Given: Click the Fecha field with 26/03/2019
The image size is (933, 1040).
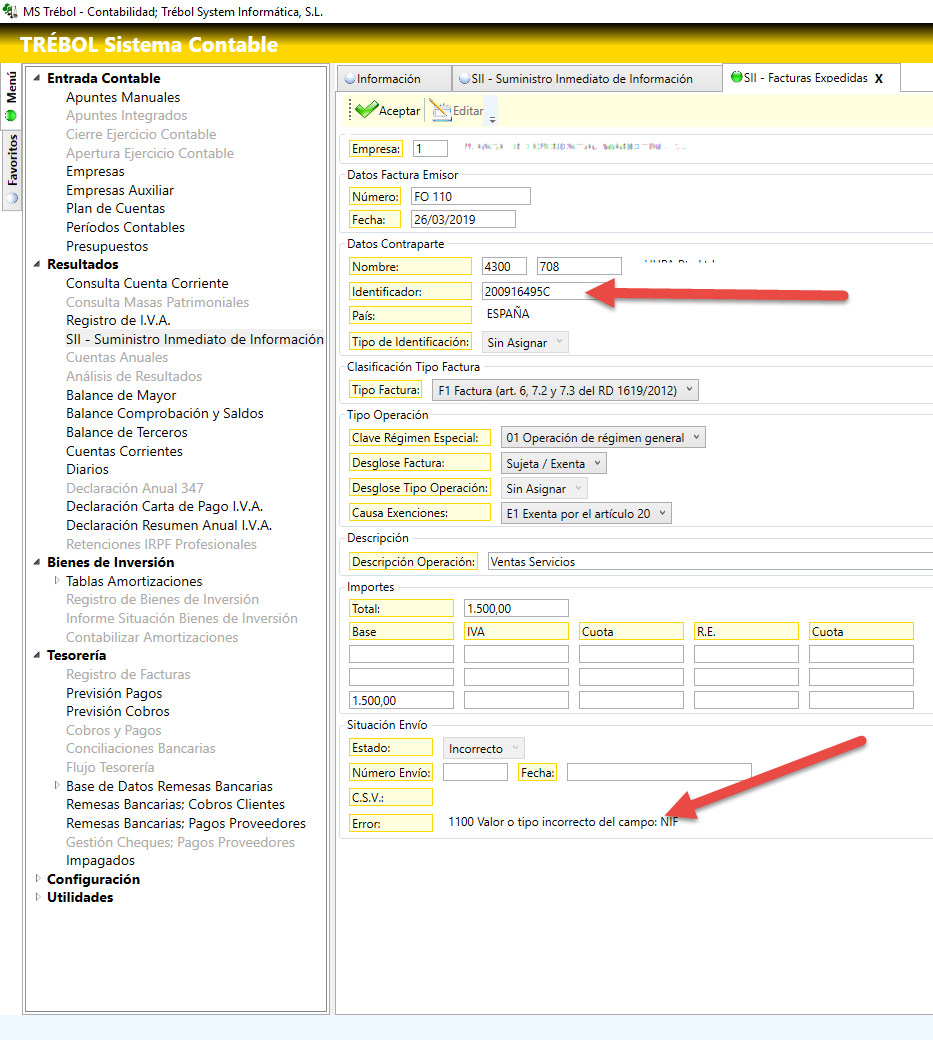Looking at the screenshot, I should click(x=463, y=220).
